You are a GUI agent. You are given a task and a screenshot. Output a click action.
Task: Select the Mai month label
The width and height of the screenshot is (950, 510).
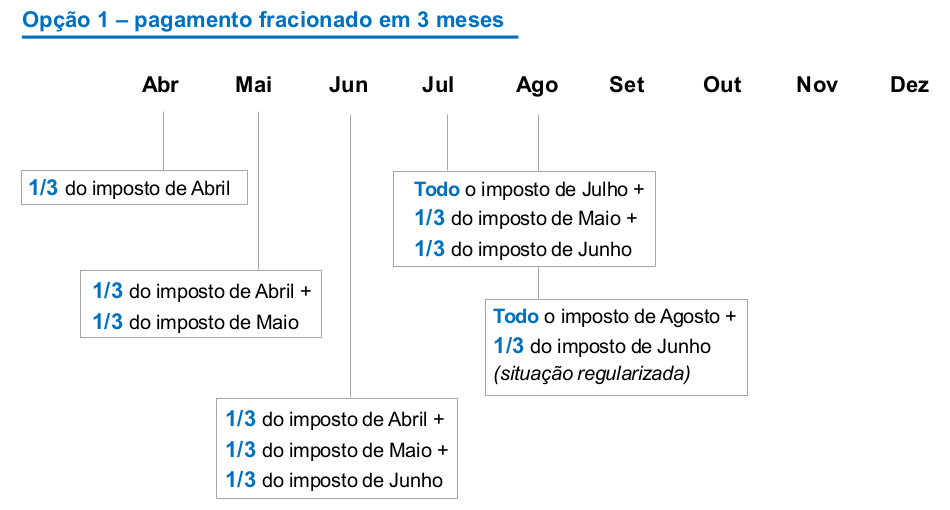point(253,85)
